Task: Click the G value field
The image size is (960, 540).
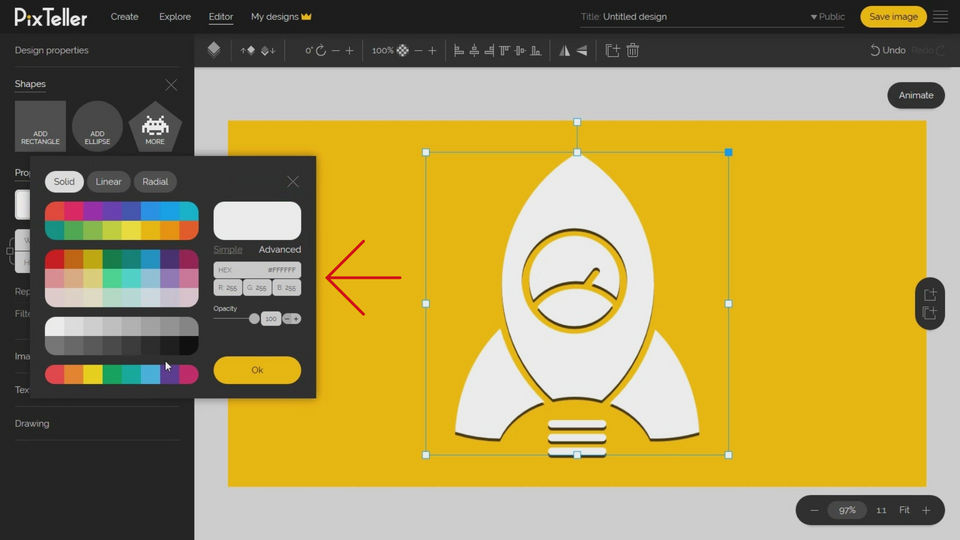Action: 257,287
